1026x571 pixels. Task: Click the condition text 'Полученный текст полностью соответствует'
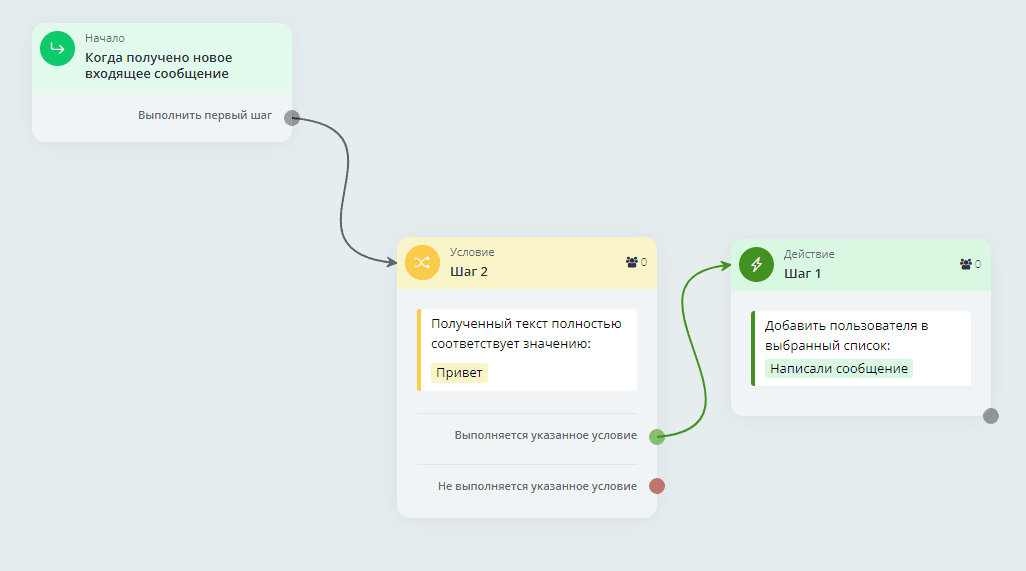tap(526, 333)
